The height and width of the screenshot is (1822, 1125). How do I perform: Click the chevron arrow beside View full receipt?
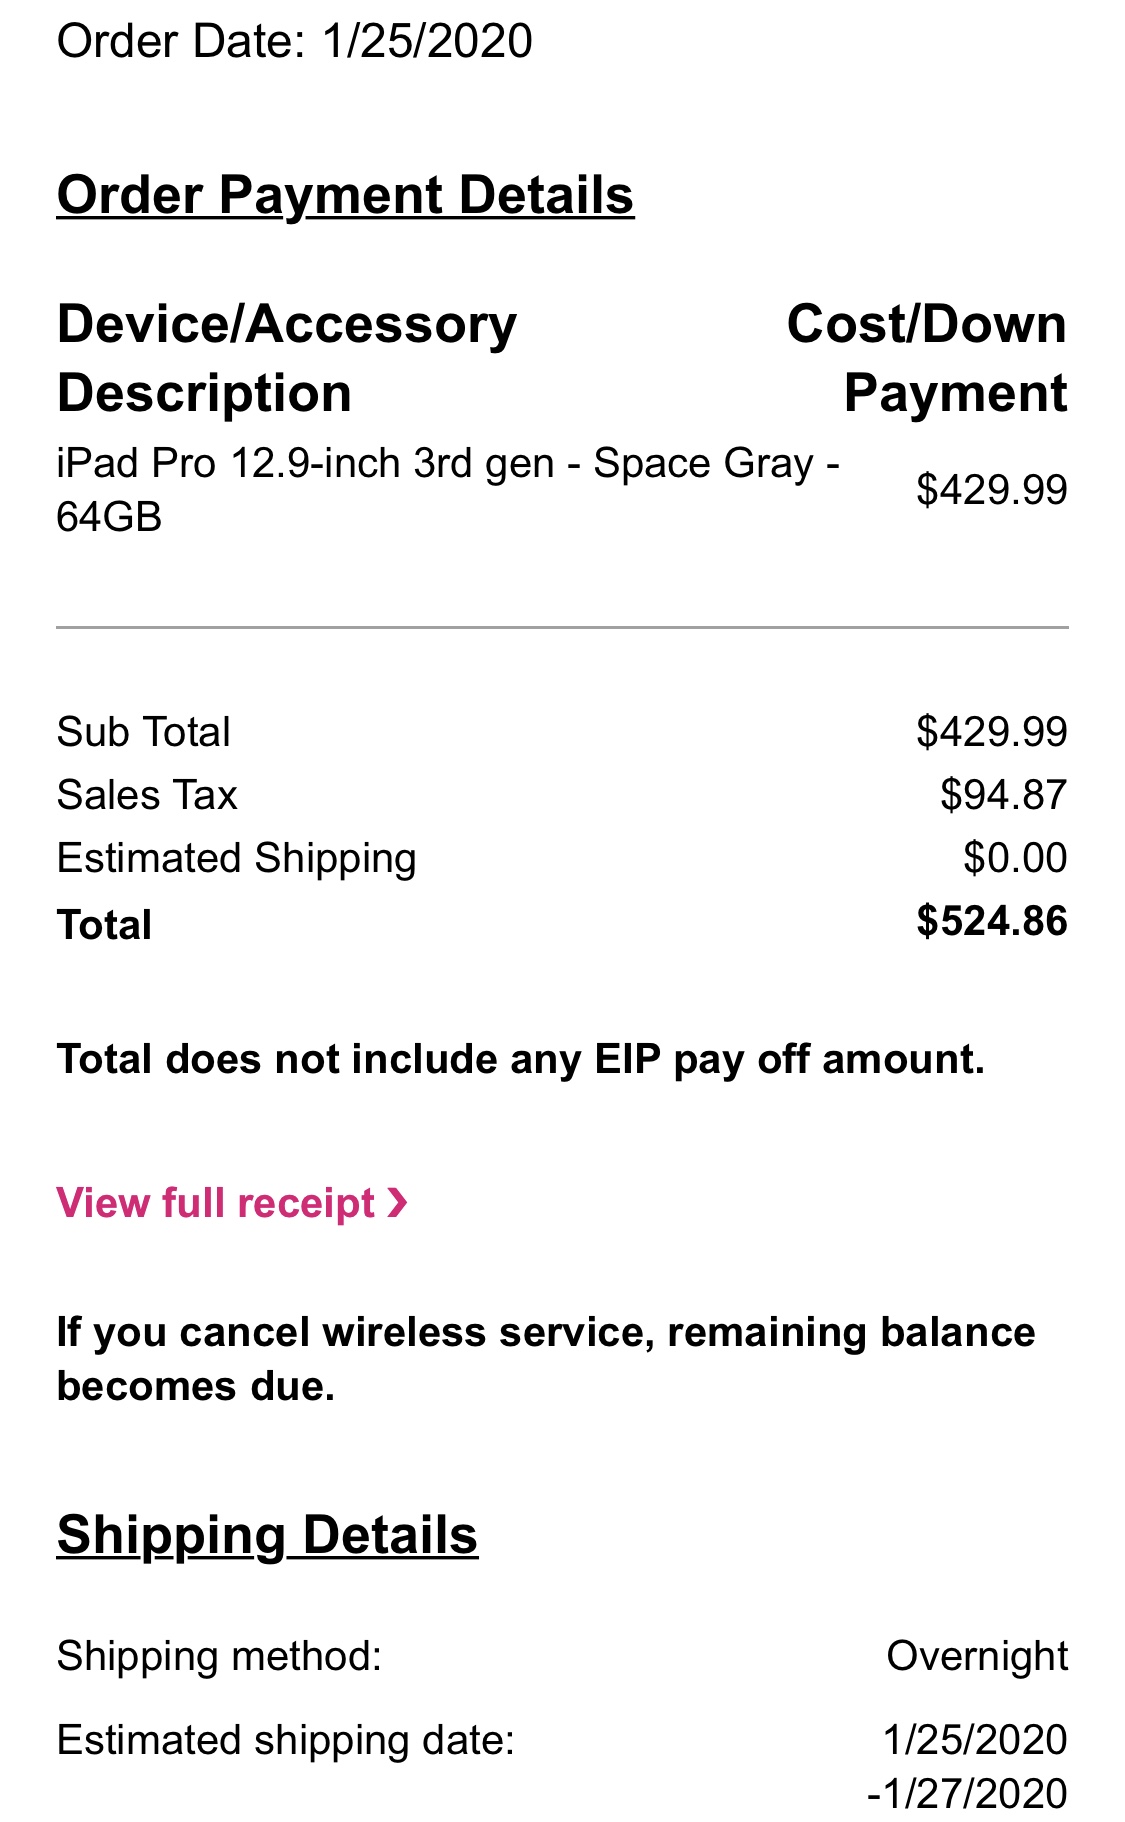pyautogui.click(x=398, y=1203)
